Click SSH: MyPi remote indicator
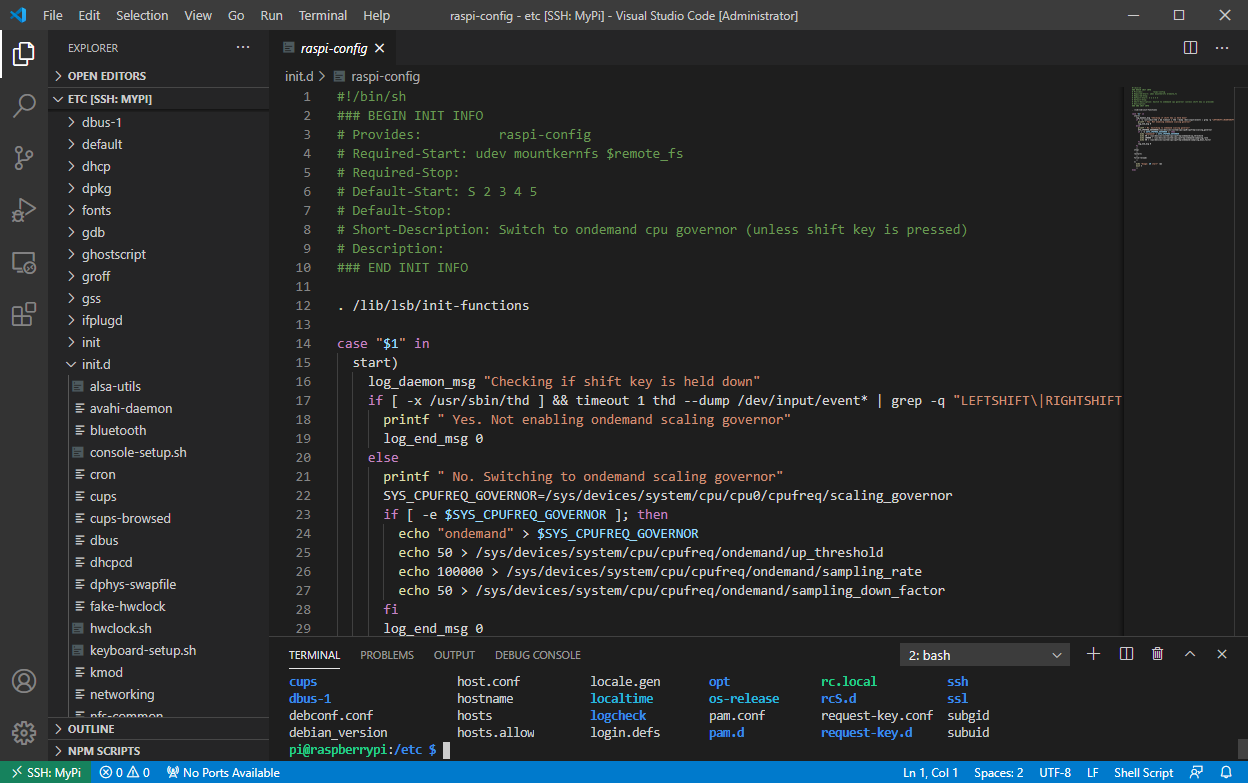The image size is (1248, 783). click(46, 772)
